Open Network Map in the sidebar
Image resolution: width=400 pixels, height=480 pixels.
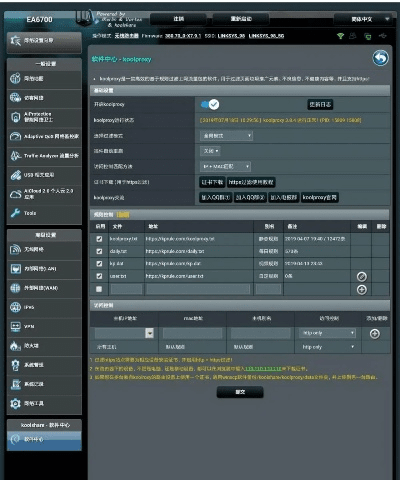[44, 79]
